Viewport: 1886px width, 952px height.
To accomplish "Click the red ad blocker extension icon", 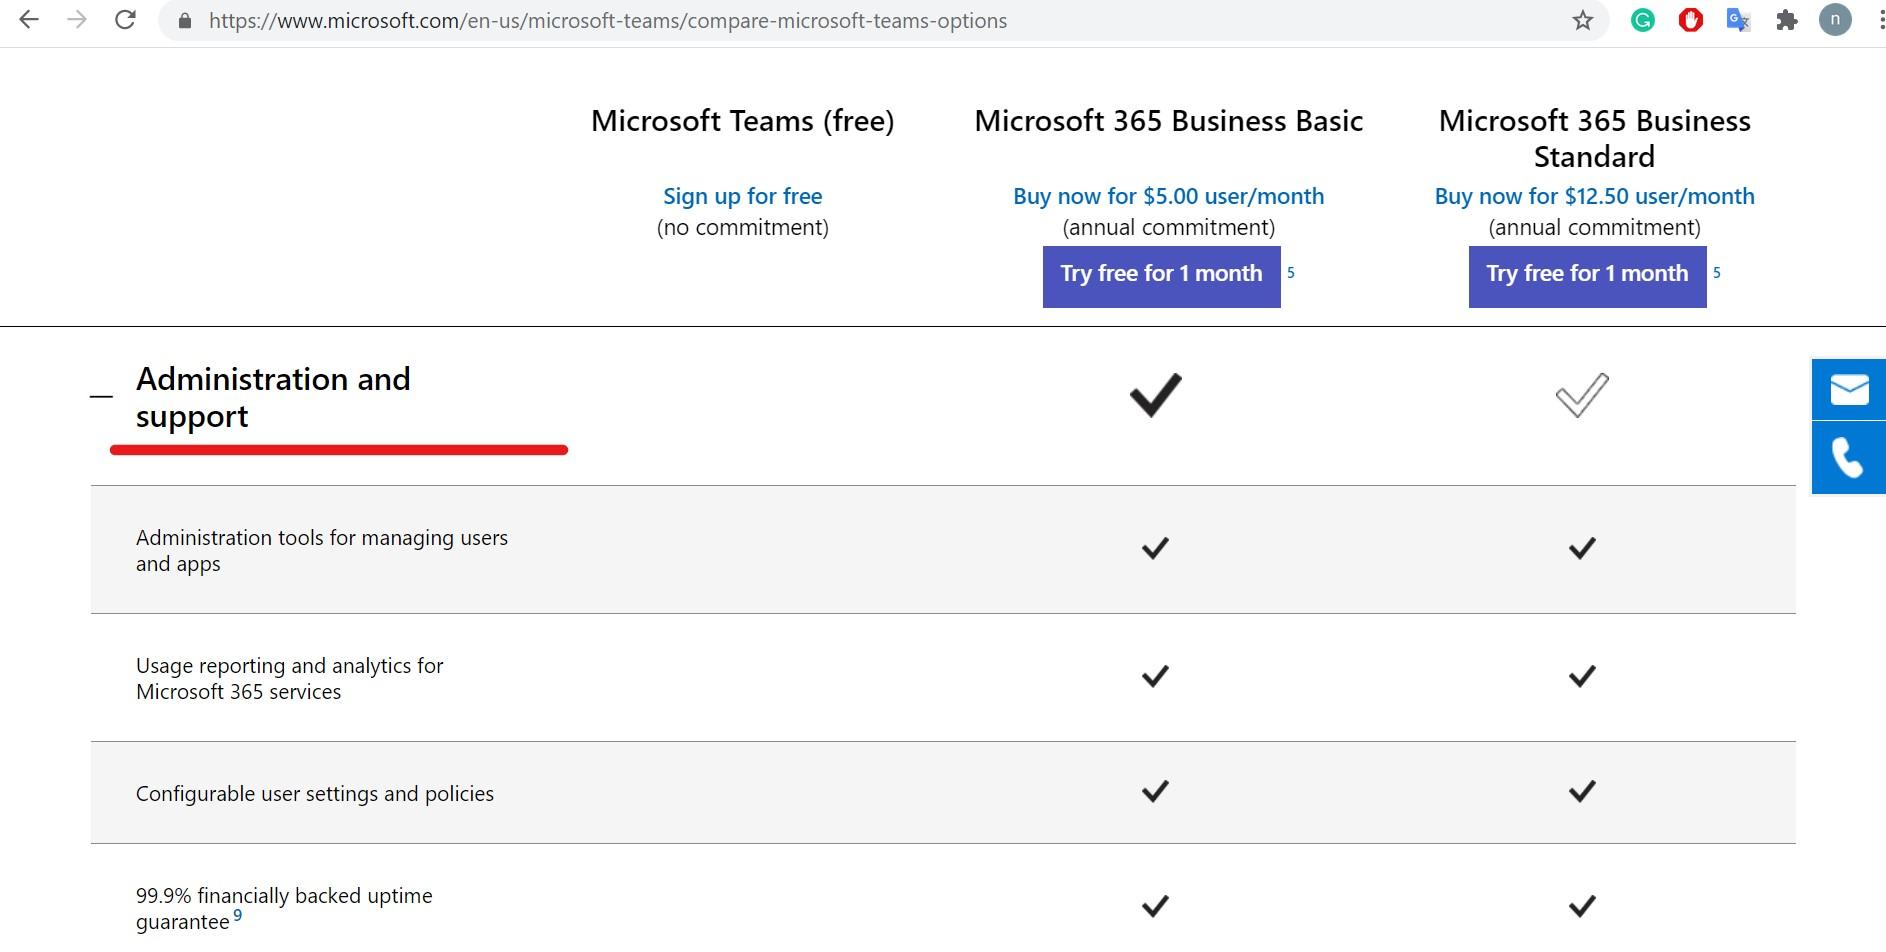I will pos(1690,20).
